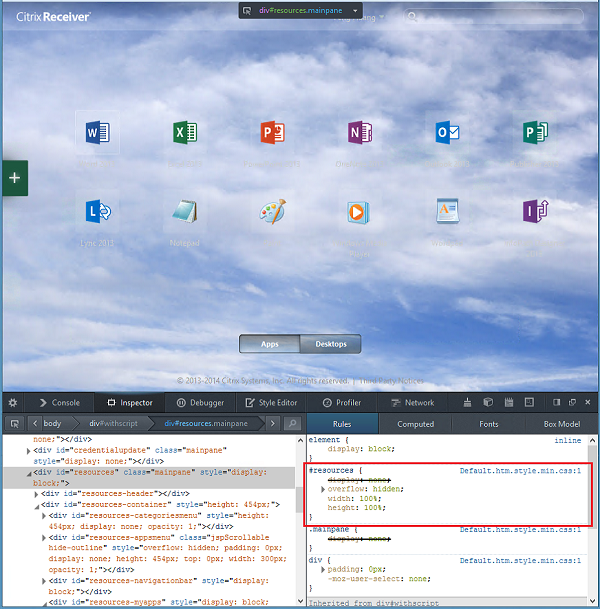
Task: Select body in the breadcrumb bar
Action: click(51, 424)
